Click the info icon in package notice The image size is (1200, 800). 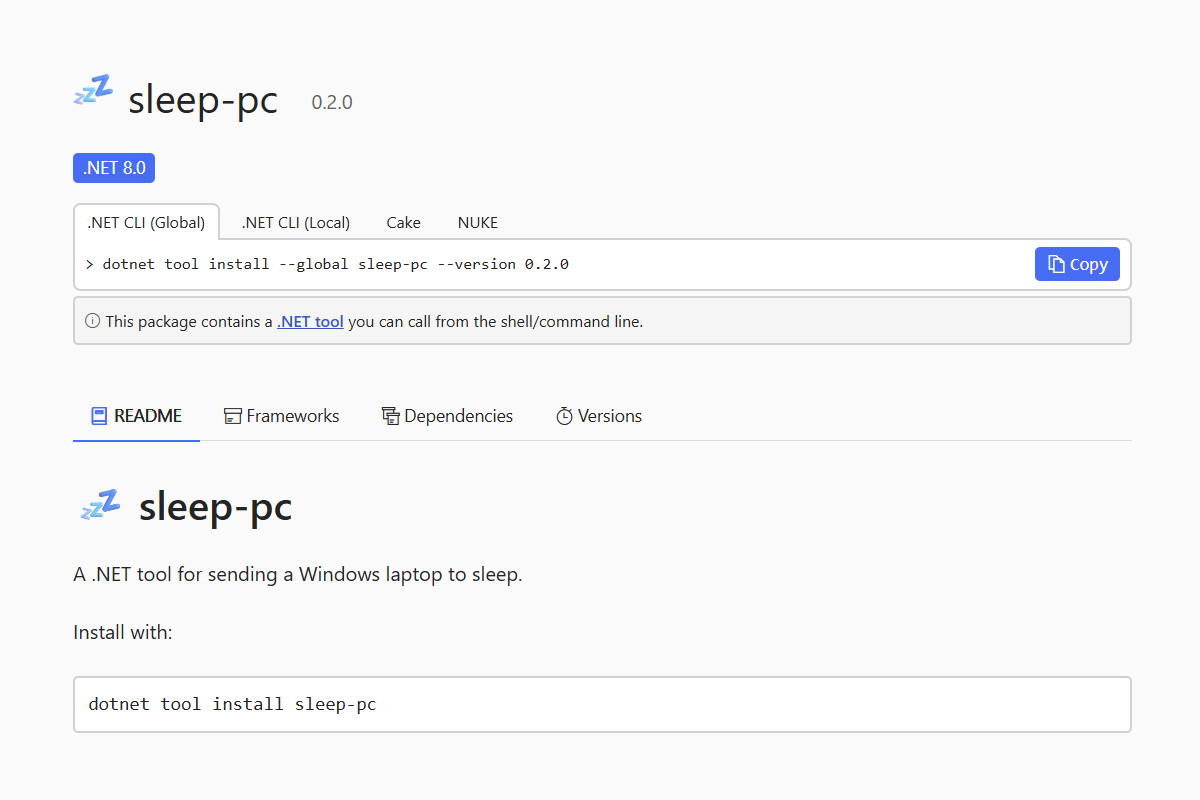(92, 321)
